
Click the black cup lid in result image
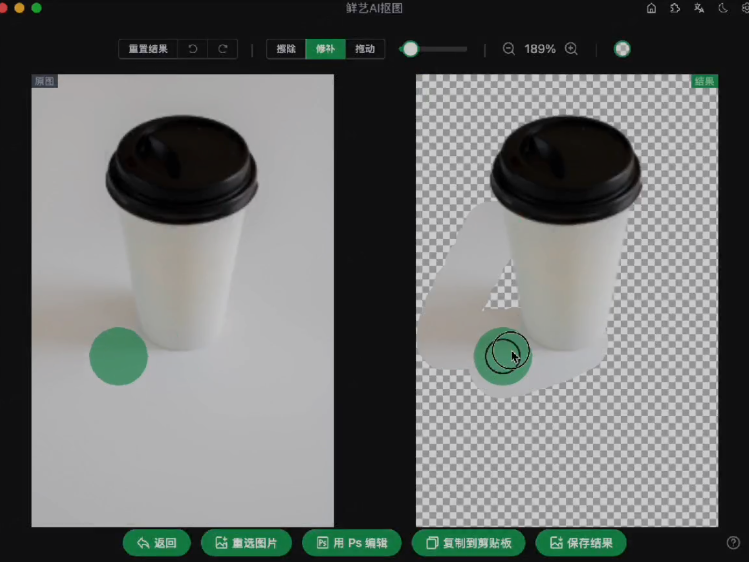[566, 168]
